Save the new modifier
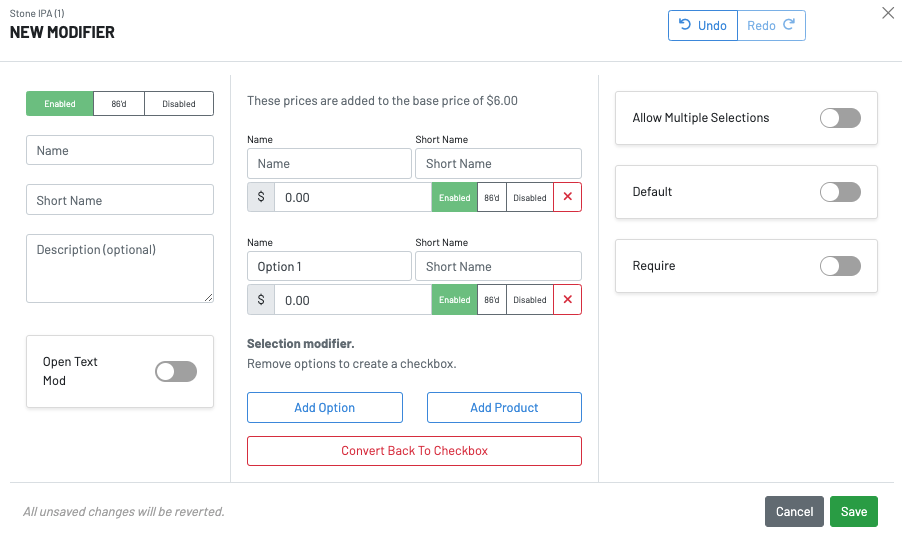902x541 pixels. pos(853,511)
